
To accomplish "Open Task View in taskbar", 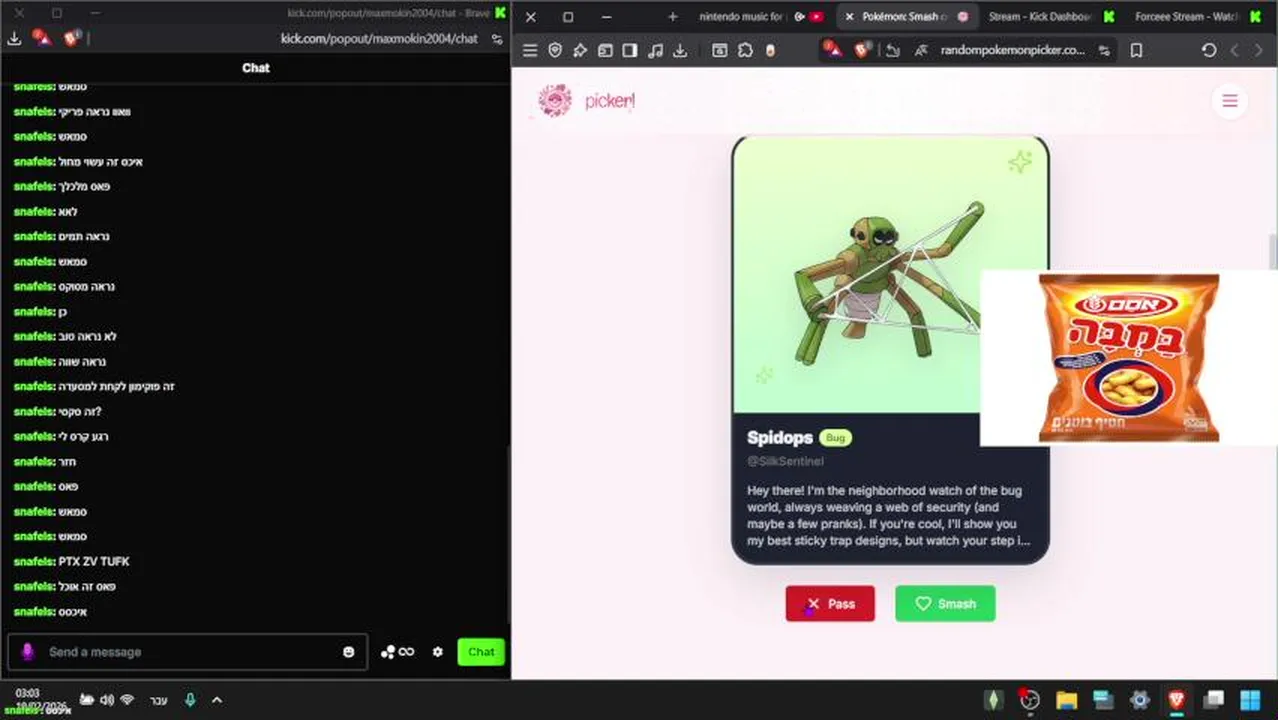I will click(1213, 700).
